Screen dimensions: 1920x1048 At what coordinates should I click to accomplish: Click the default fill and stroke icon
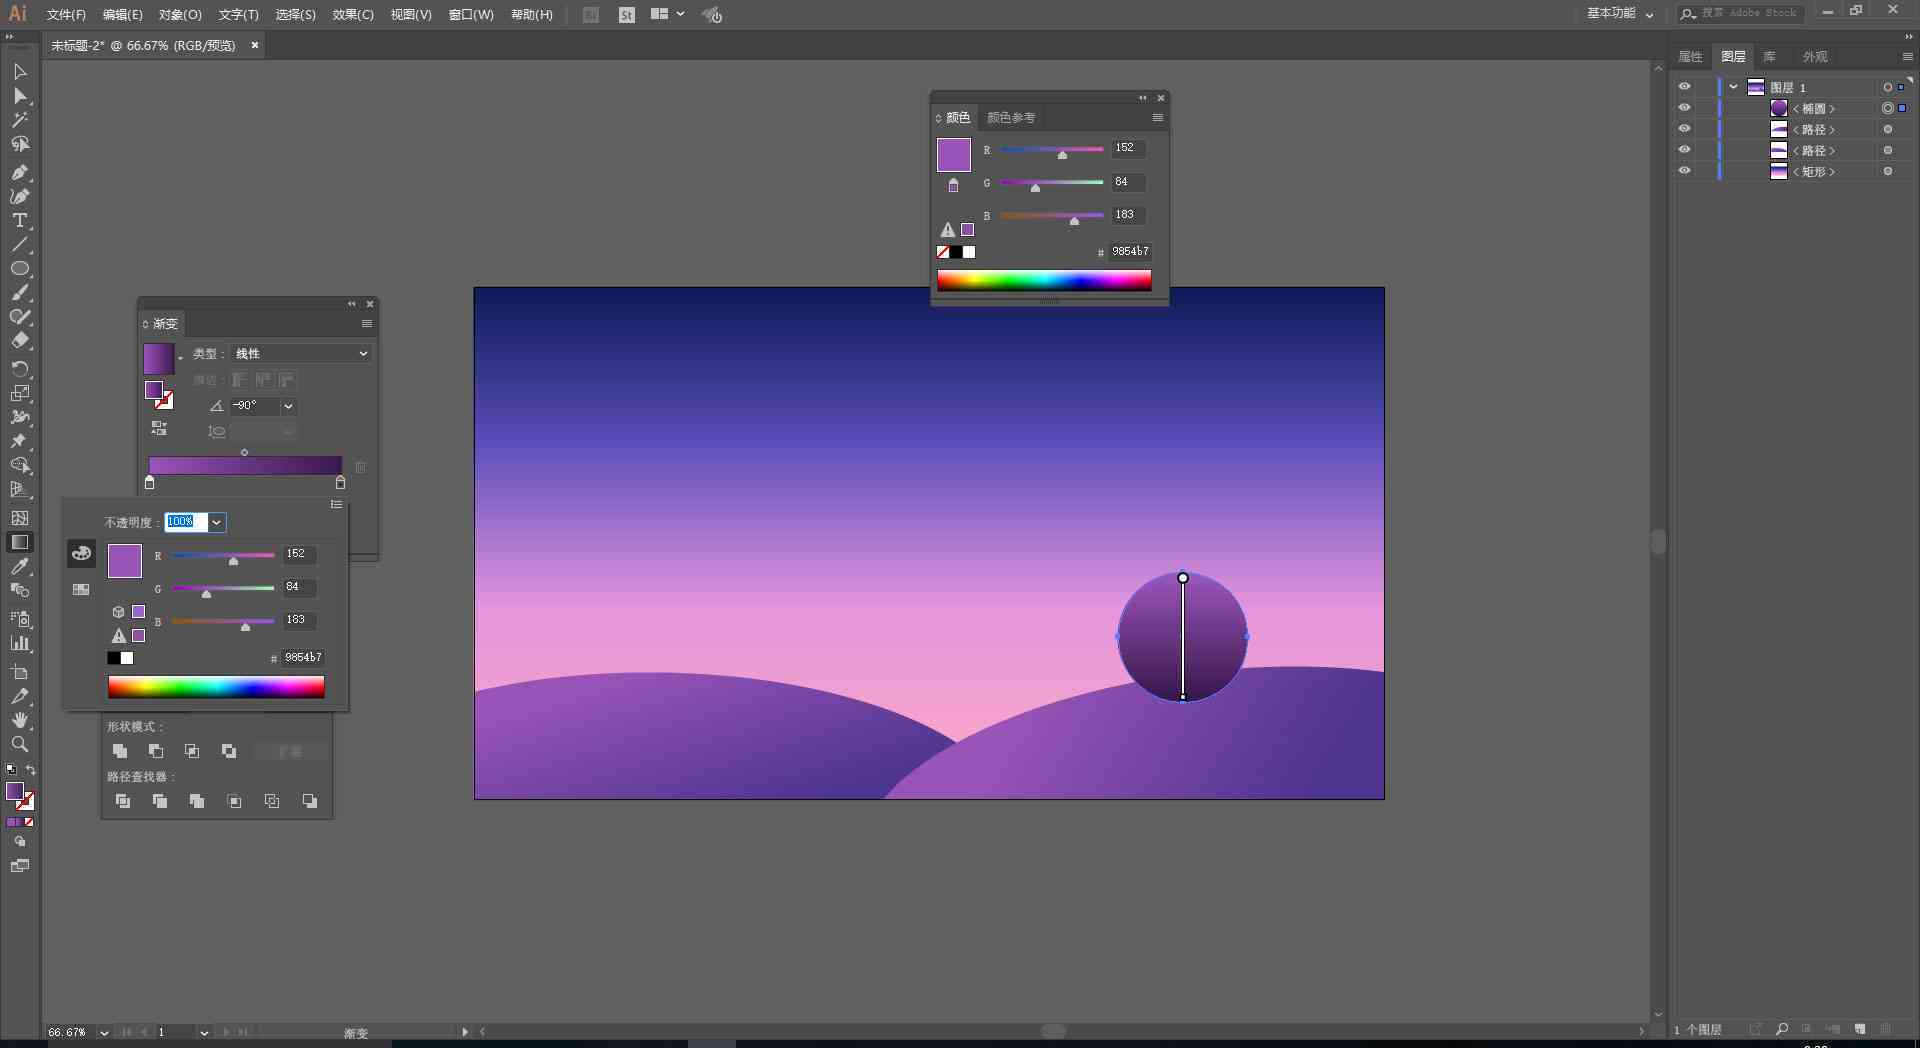11,770
